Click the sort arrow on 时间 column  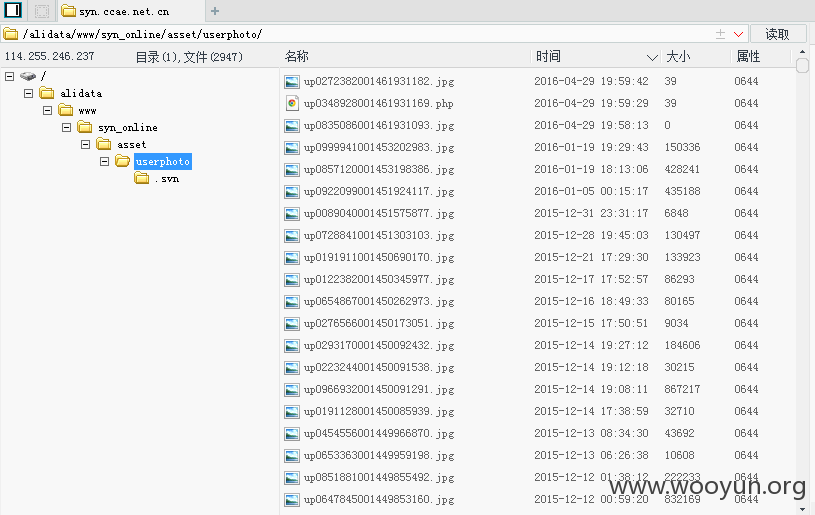[652, 57]
